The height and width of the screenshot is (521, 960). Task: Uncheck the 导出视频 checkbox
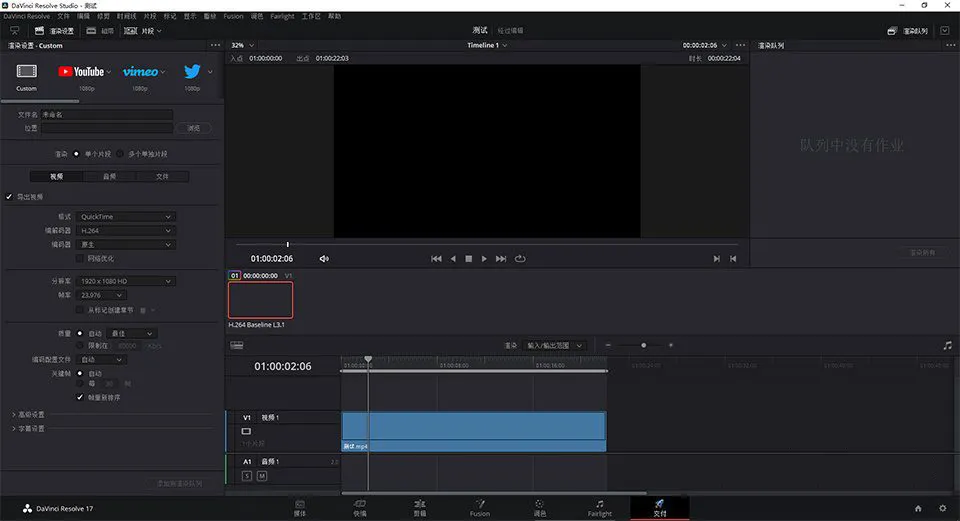point(9,197)
